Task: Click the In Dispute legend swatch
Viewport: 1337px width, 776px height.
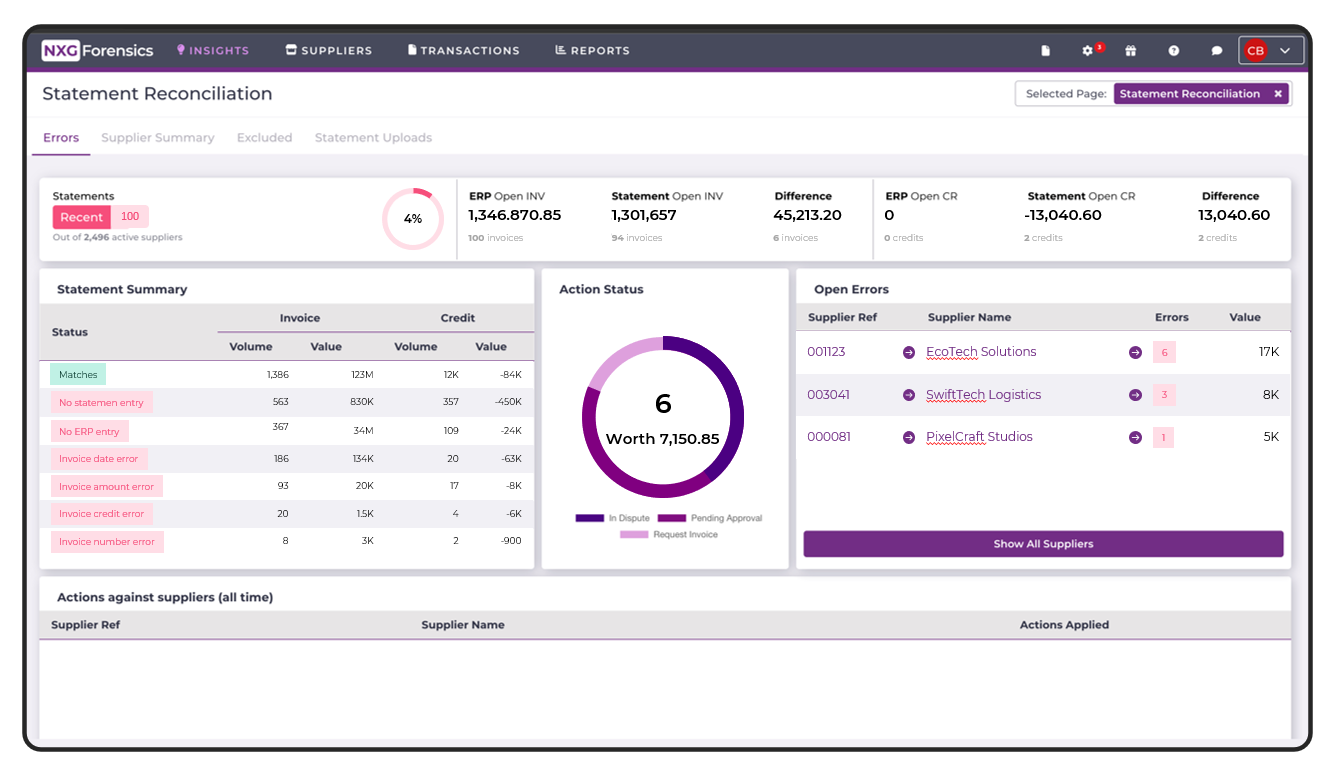Action: (590, 518)
